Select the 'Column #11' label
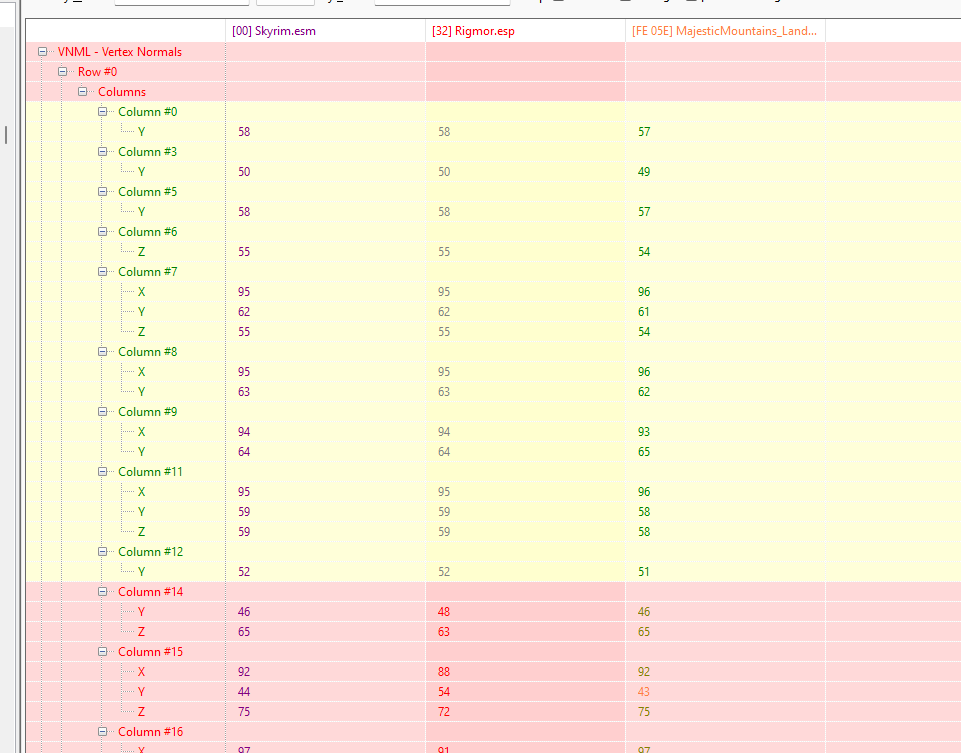961x753 pixels. [150, 472]
